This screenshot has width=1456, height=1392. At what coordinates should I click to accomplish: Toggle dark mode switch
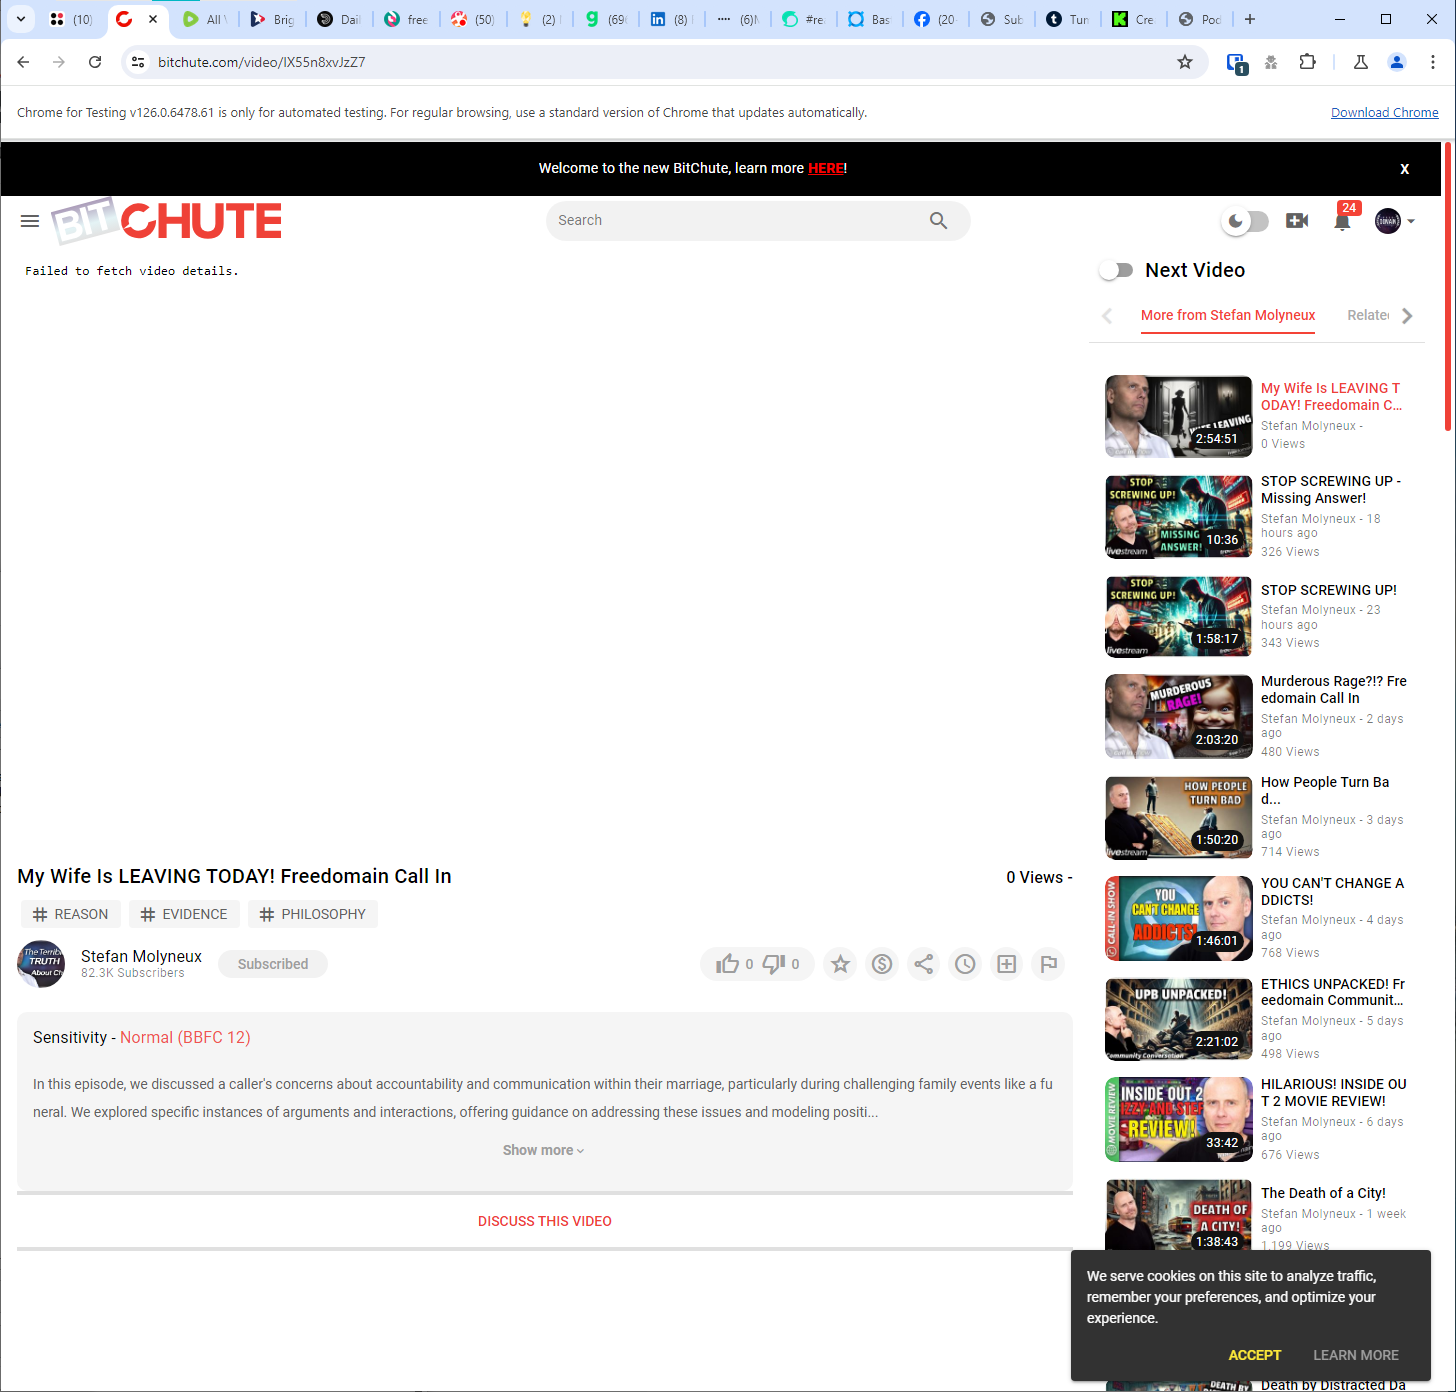click(1246, 221)
